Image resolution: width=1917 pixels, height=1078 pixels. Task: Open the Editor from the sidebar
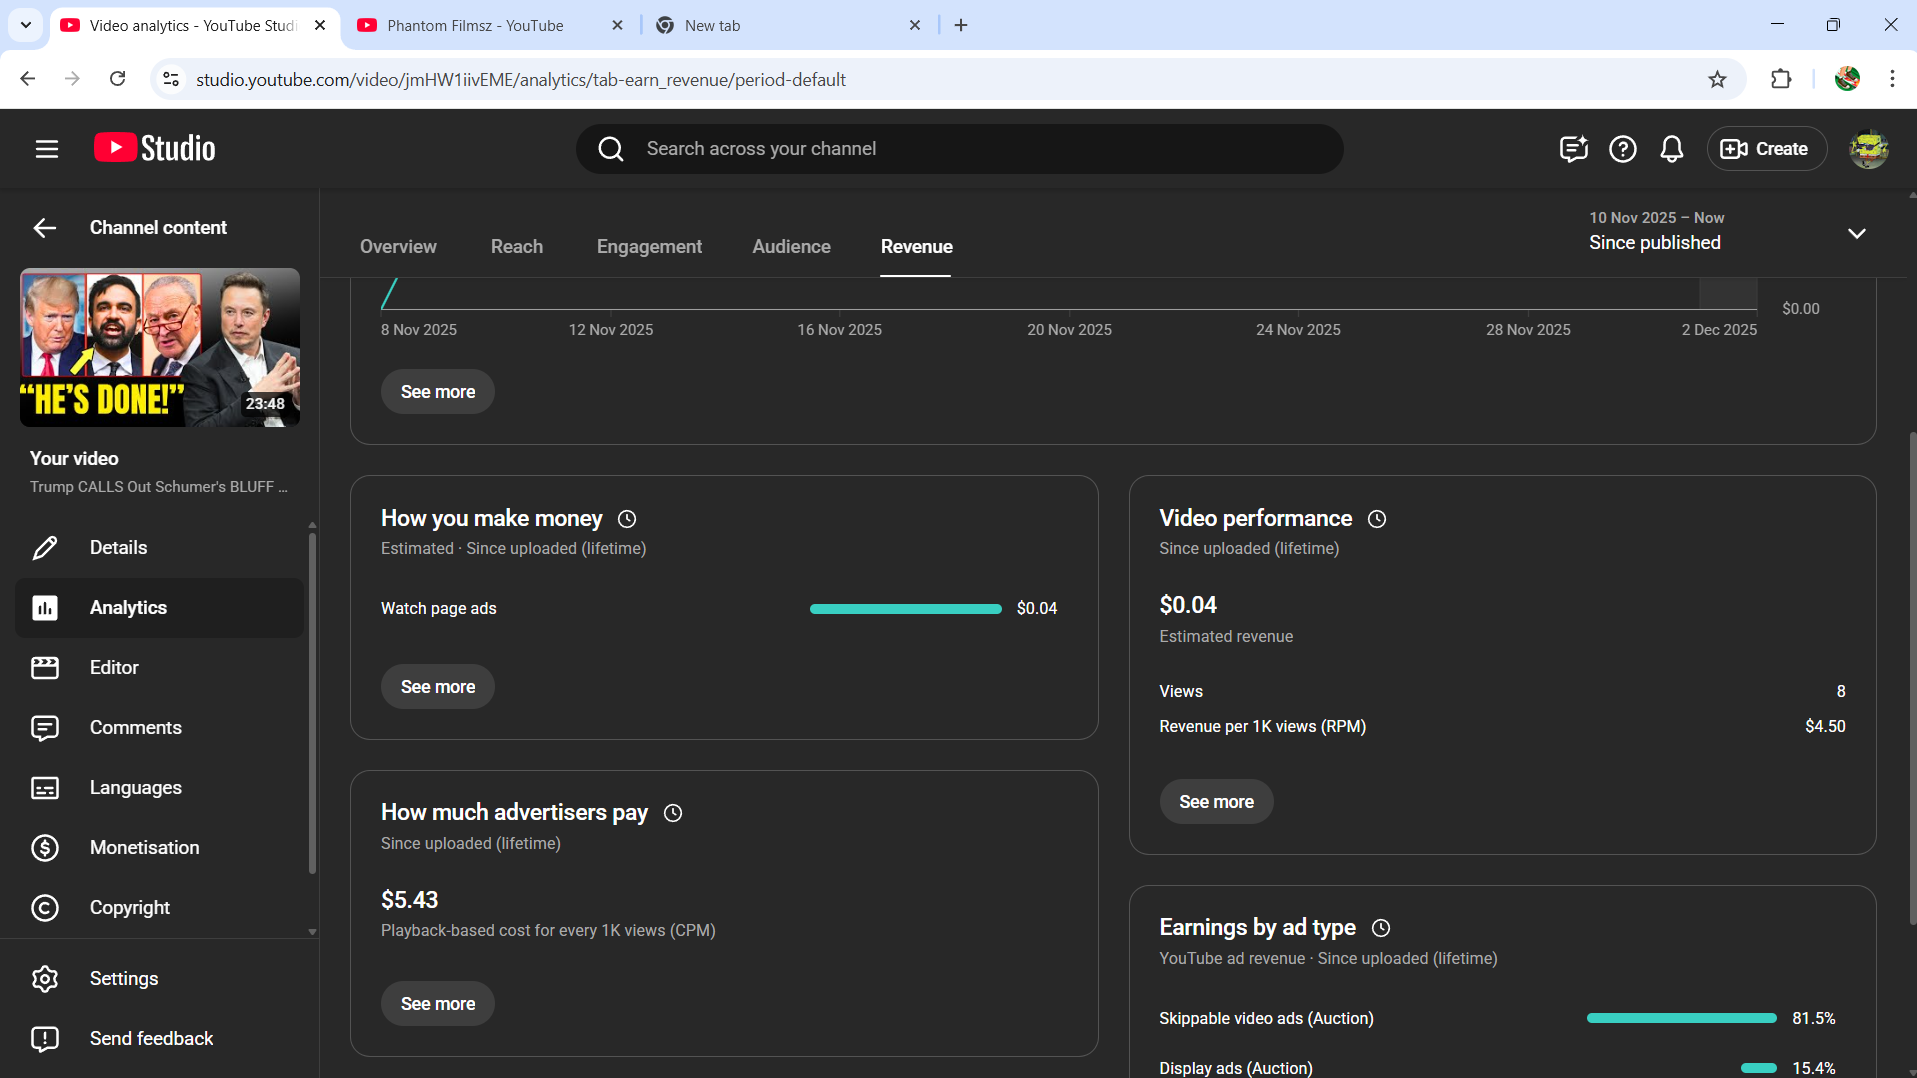(114, 667)
